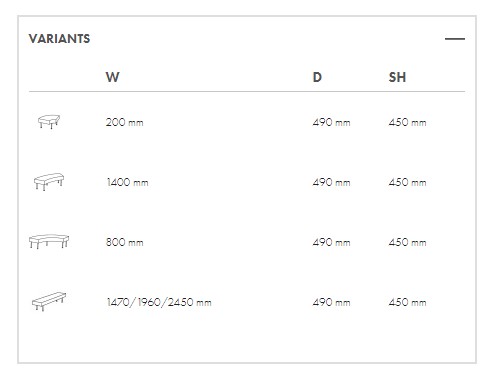Click 490 mm depth for 1400 mm bench
The width and height of the screenshot is (494, 377).
332,182
